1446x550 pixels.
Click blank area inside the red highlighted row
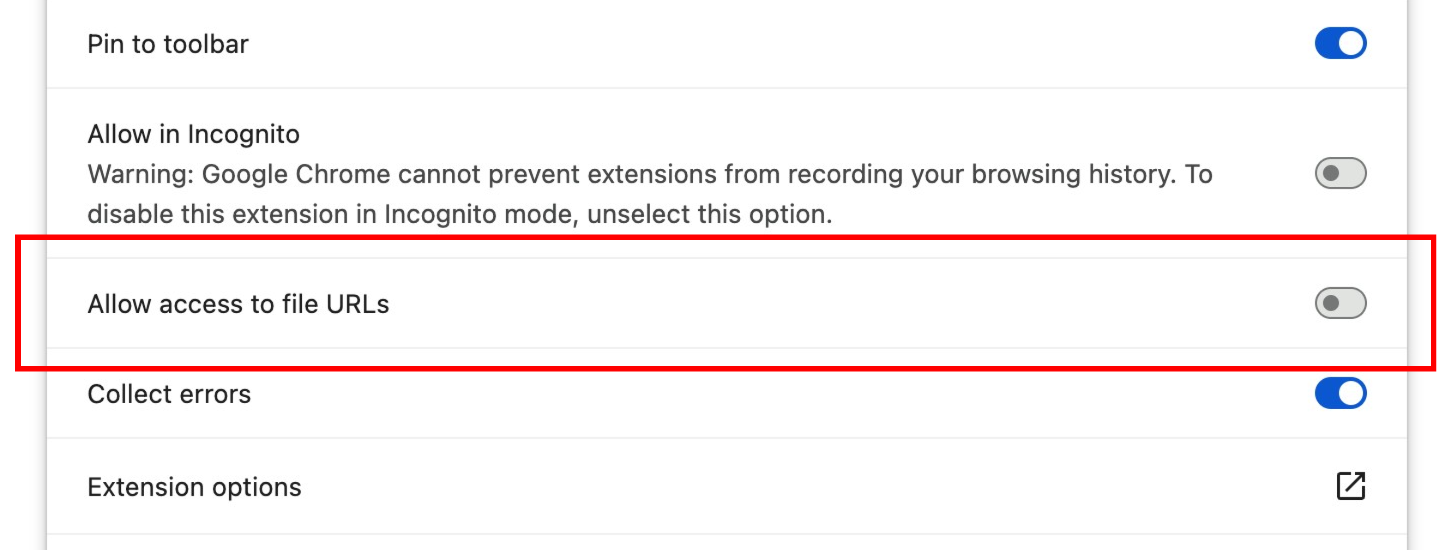(x=850, y=304)
